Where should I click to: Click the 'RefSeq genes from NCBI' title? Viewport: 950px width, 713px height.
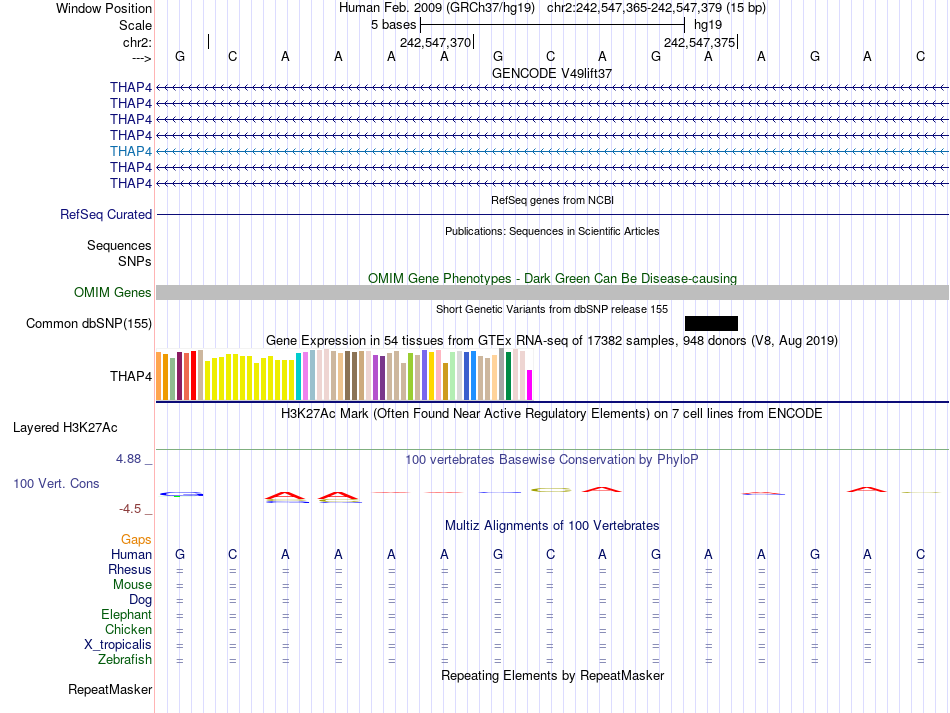(552, 200)
